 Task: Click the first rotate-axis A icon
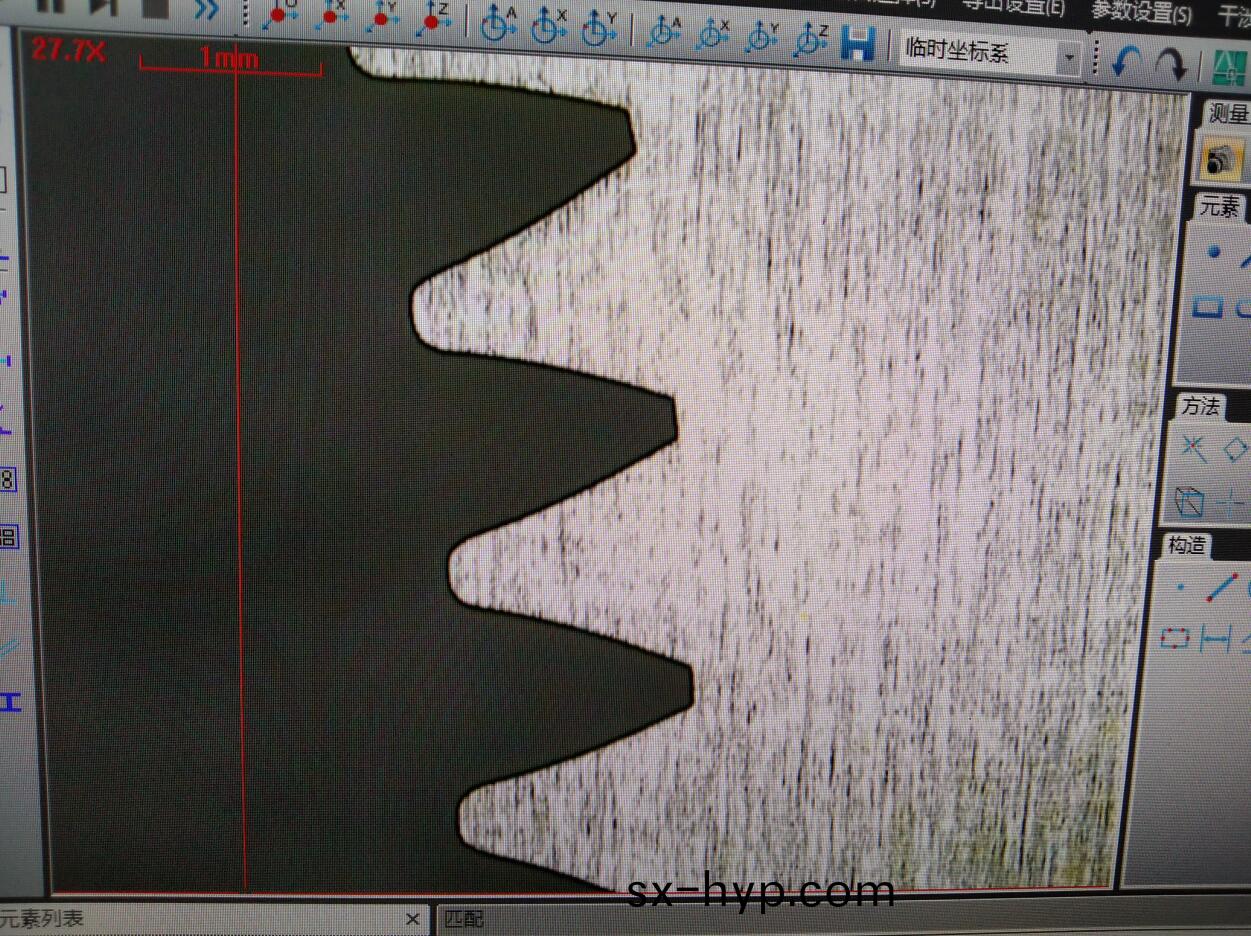[497, 24]
